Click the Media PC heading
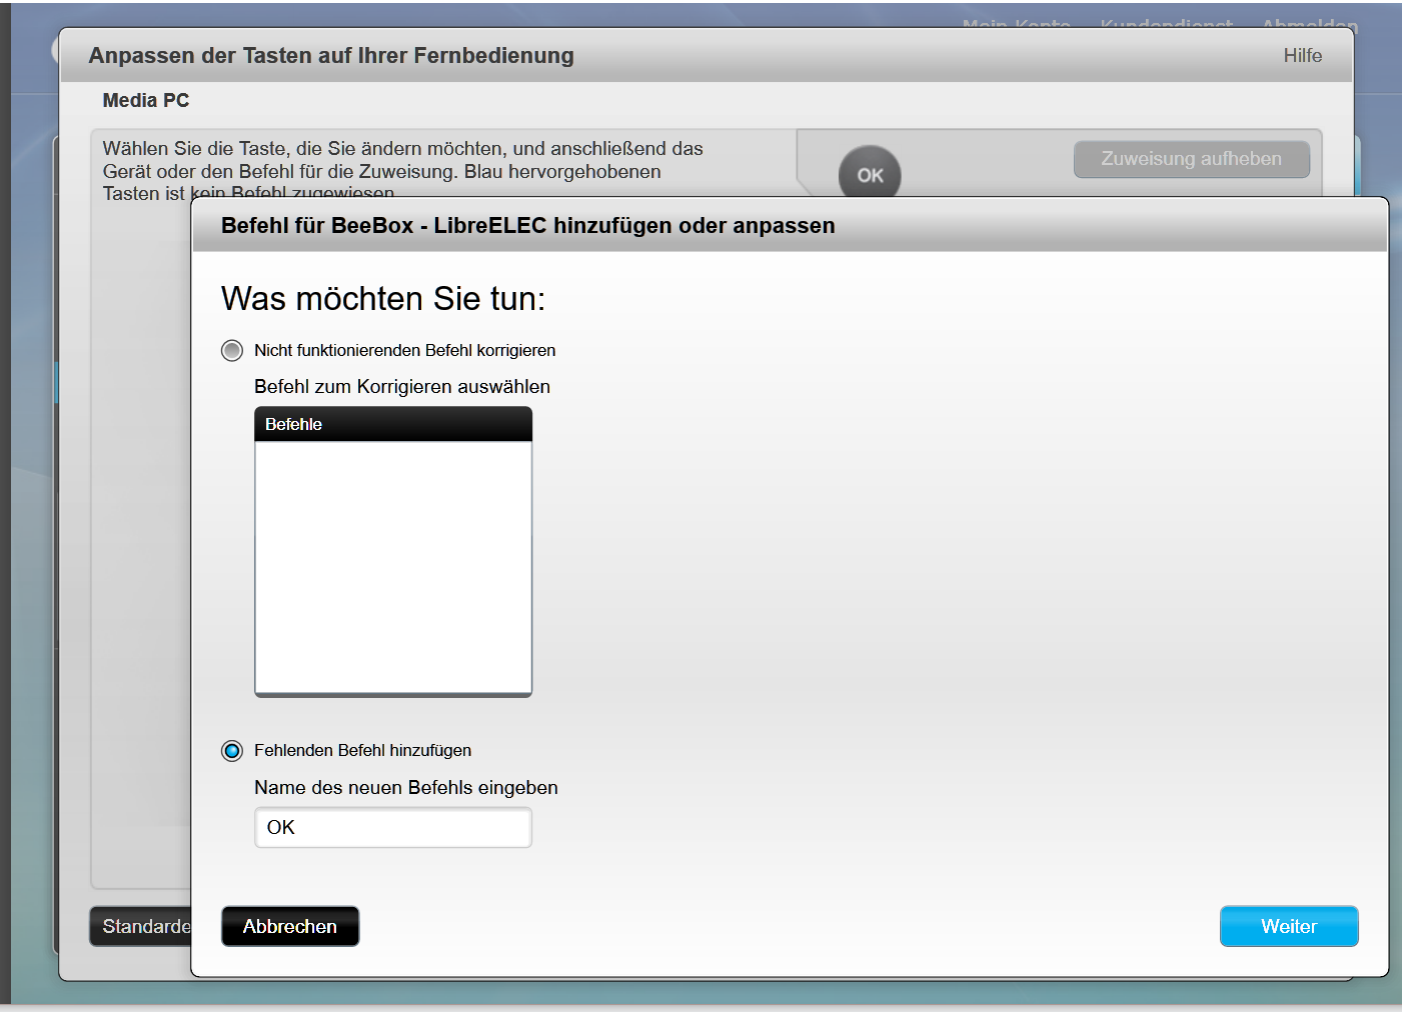The image size is (1402, 1012). (146, 101)
